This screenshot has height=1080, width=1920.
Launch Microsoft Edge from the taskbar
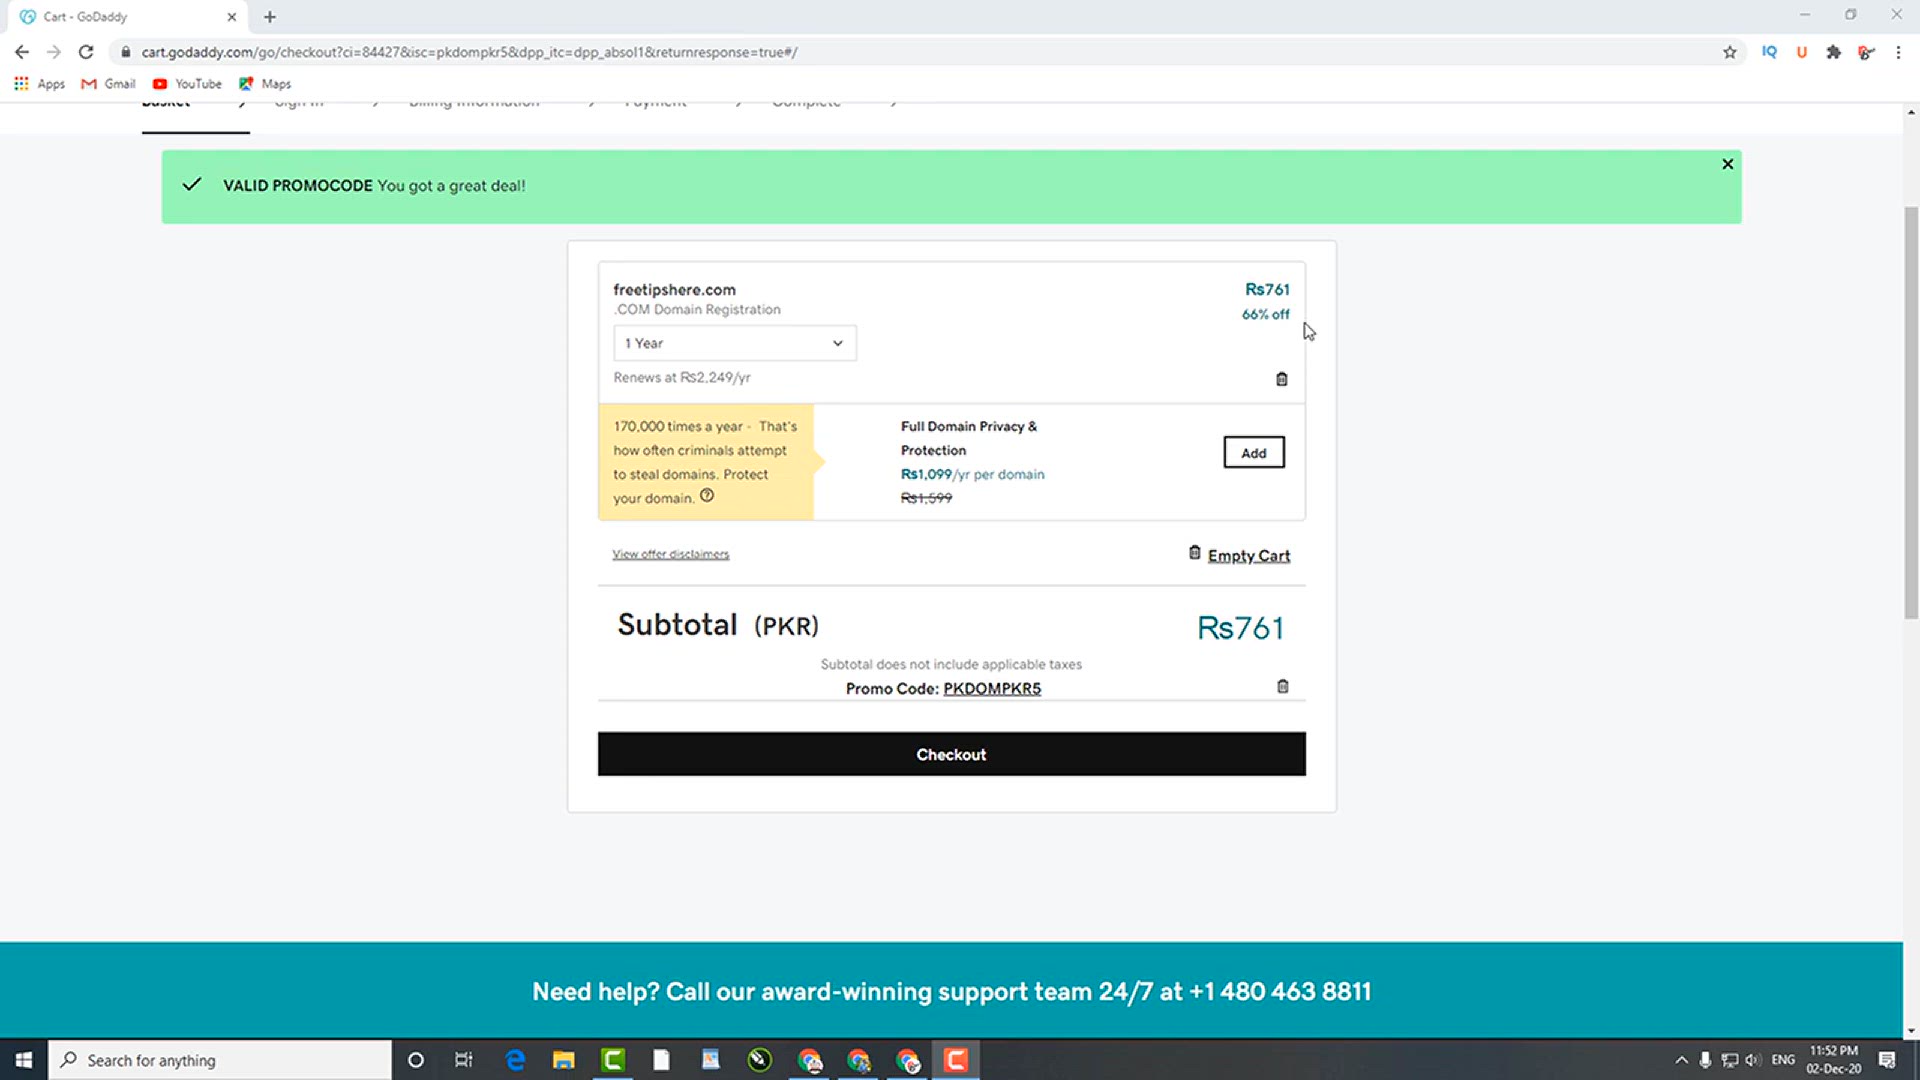515,1060
